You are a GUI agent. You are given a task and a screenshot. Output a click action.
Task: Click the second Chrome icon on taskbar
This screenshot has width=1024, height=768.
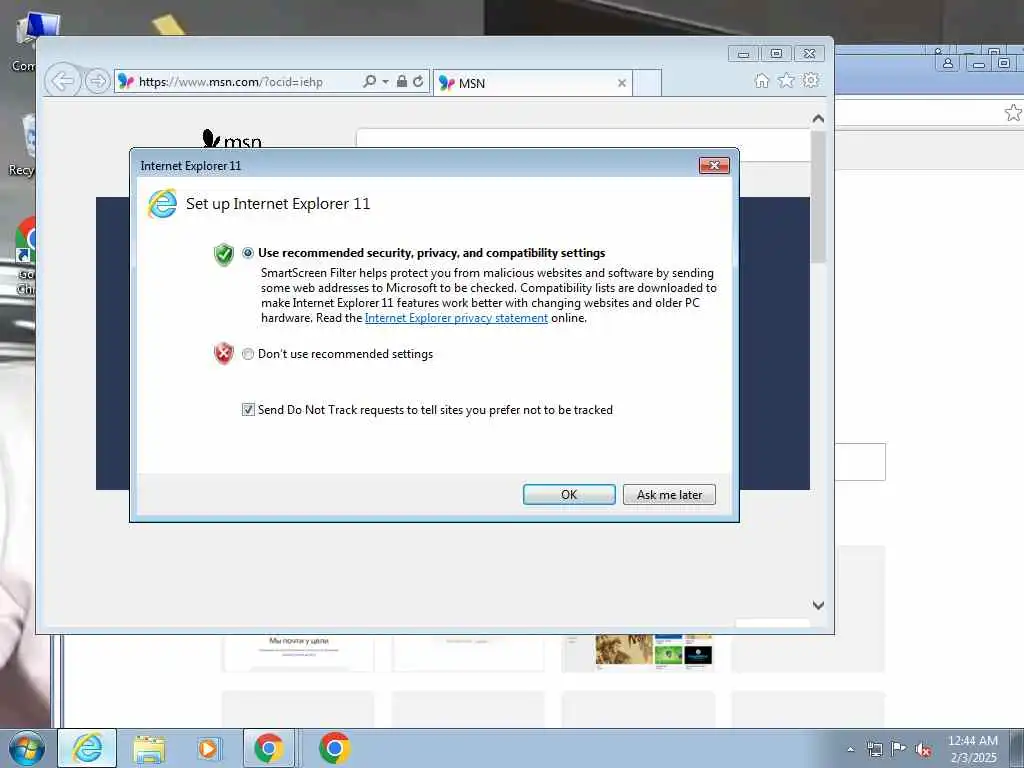click(x=334, y=748)
